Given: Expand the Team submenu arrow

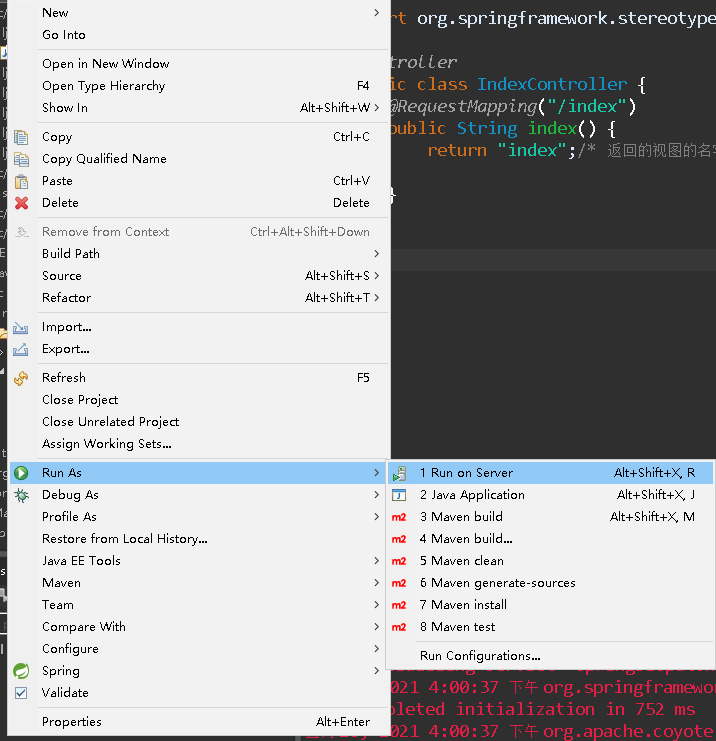Looking at the screenshot, I should point(377,605).
